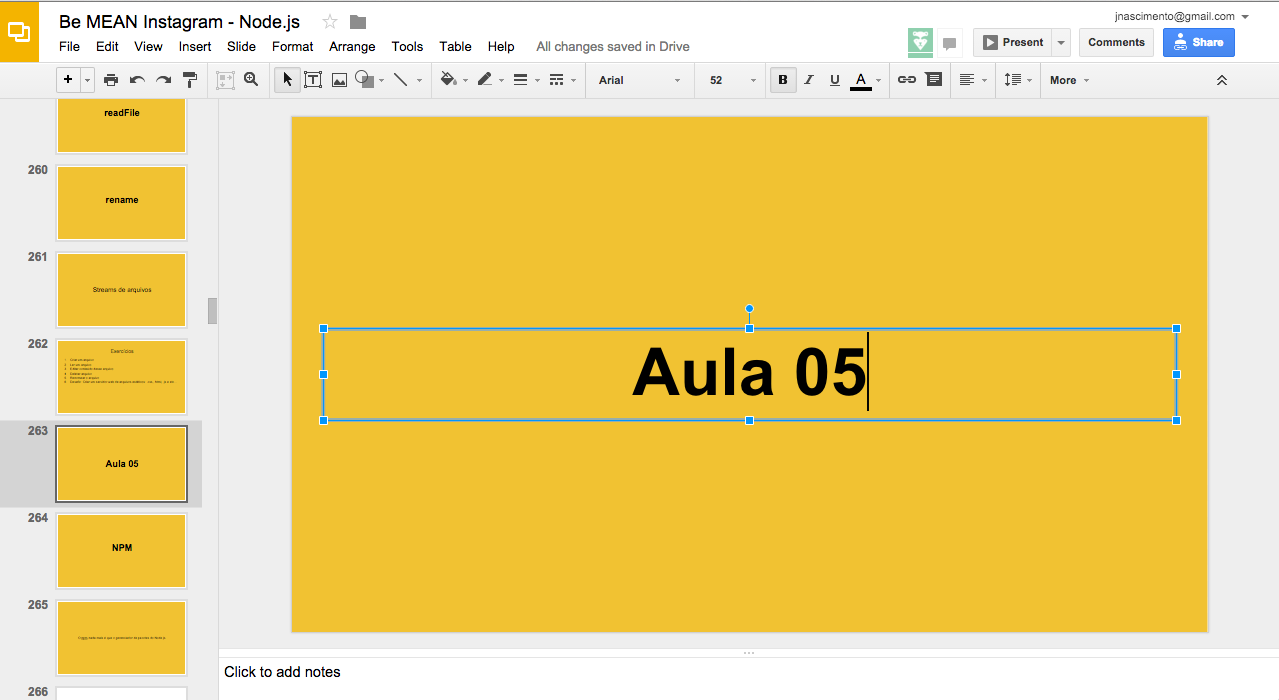Open the jnascimento@gmail.com account menu

[1181, 16]
